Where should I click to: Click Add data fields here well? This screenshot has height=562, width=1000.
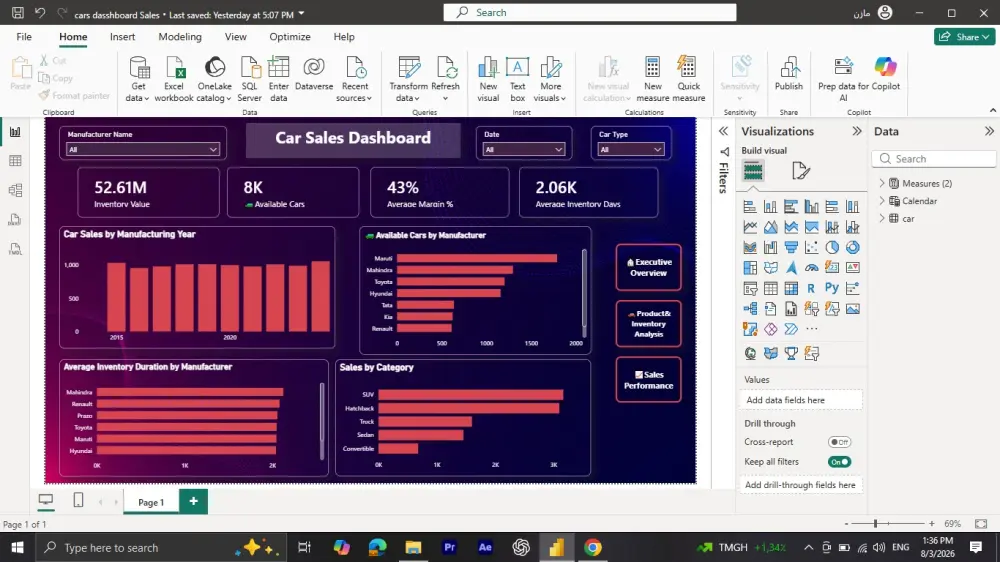(x=803, y=400)
